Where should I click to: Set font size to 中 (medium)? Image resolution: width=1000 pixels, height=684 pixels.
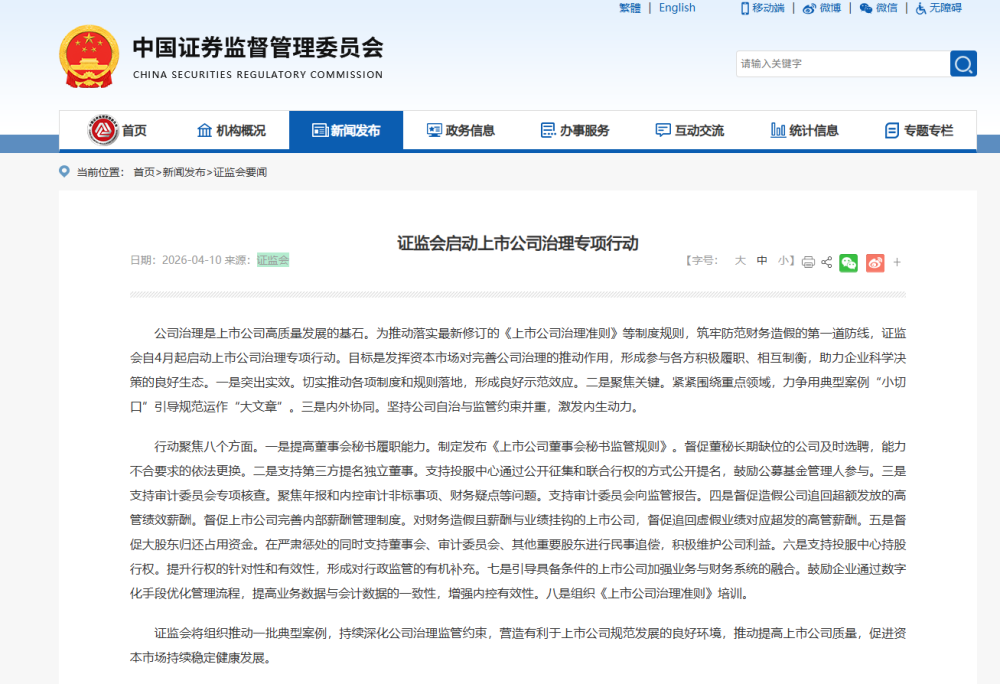tap(762, 261)
